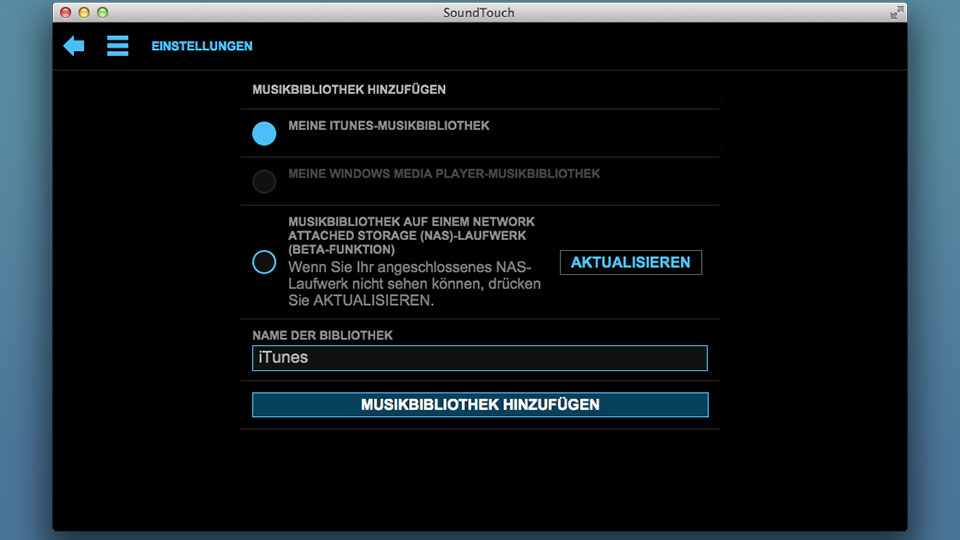Click the MUSIKBIBLIOTHEK HINZUFÜGEN section heading
The width and height of the screenshot is (960, 540).
[x=349, y=89]
